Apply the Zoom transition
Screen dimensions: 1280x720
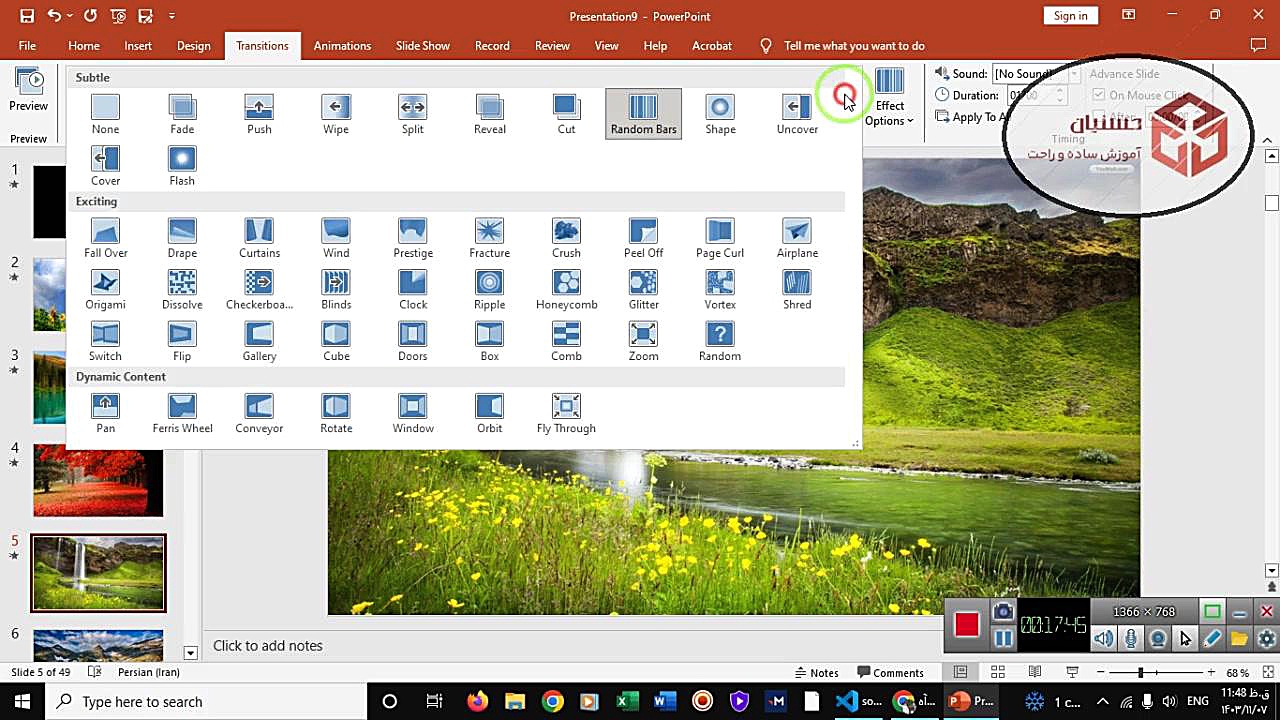click(643, 342)
